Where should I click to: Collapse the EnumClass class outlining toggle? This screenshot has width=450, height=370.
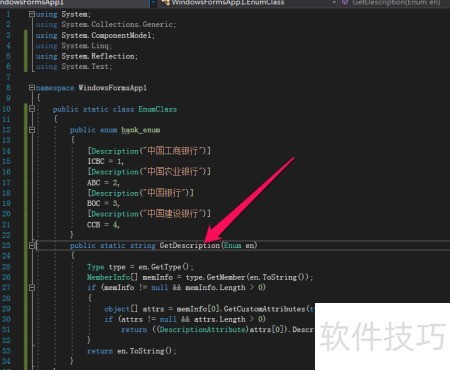[x=32, y=109]
